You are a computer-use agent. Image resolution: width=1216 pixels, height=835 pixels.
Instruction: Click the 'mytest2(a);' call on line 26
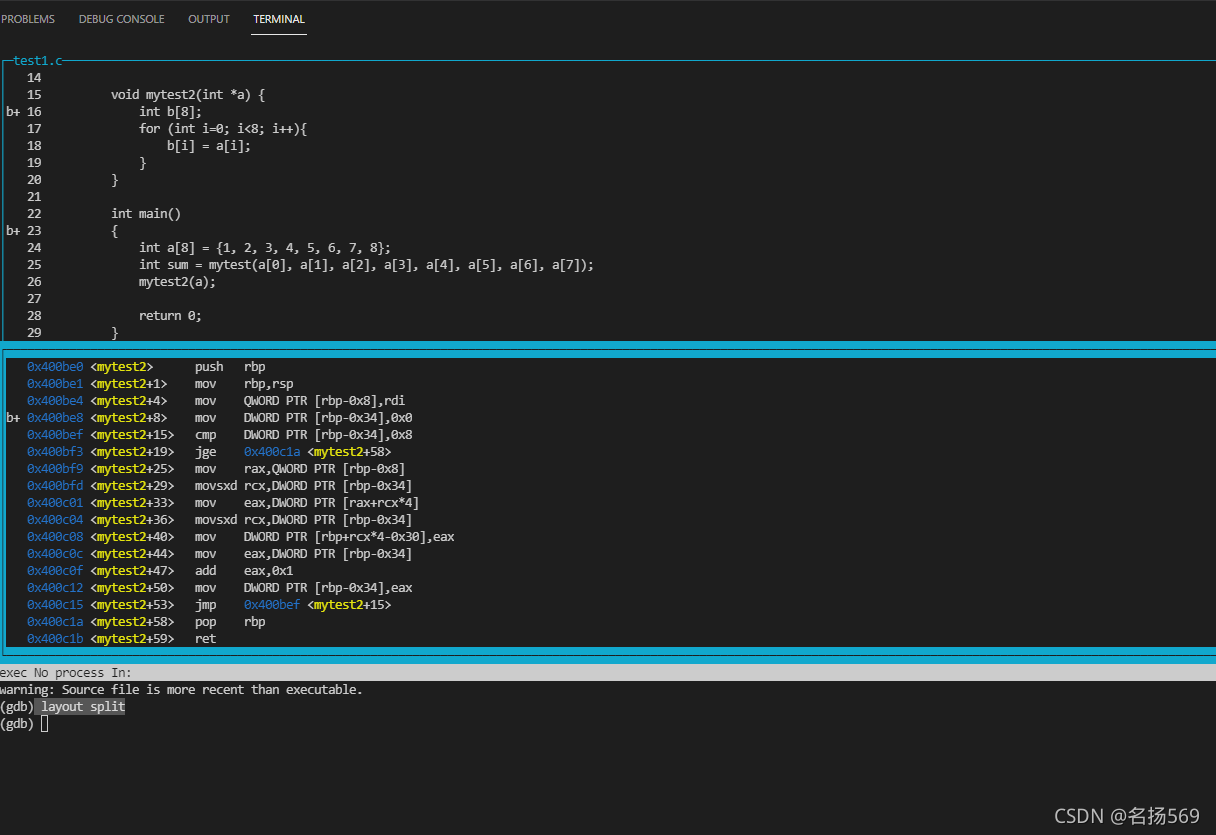point(177,282)
